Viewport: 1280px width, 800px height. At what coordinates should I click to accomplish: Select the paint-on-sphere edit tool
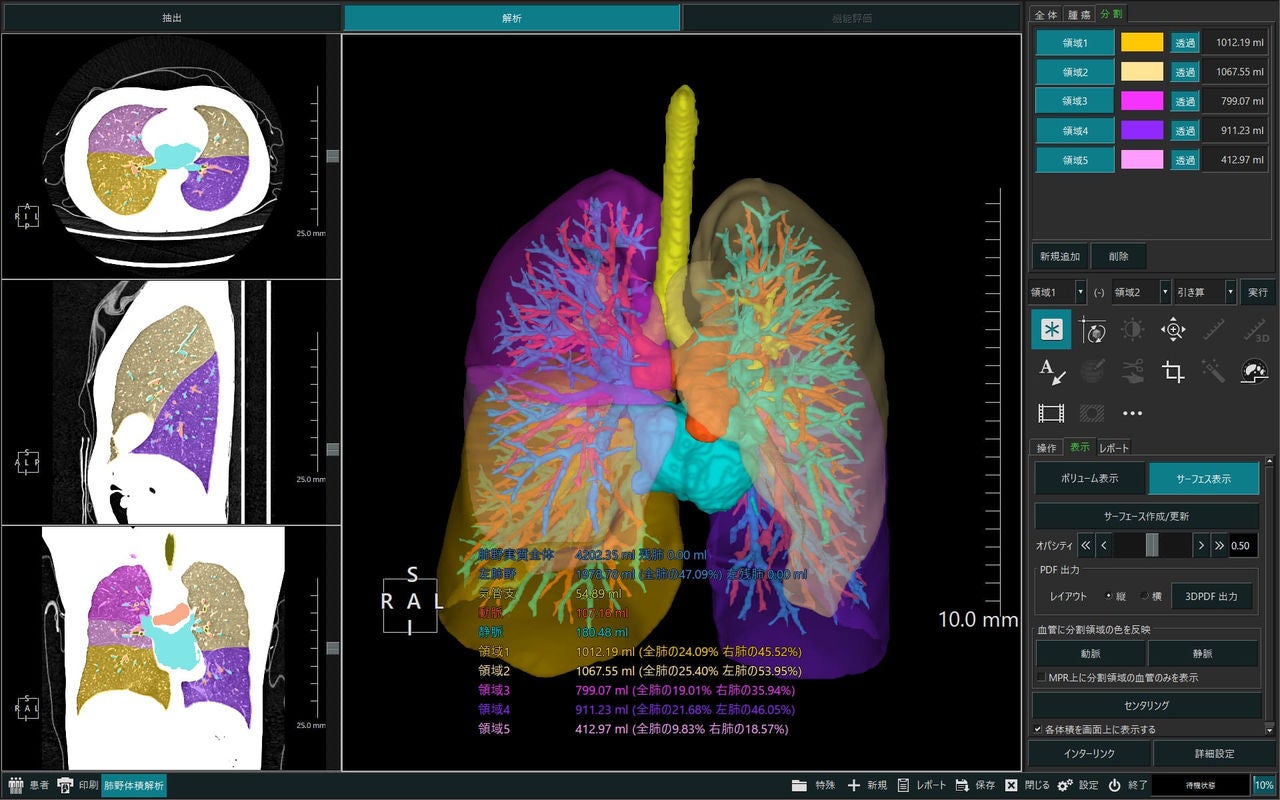tap(1092, 371)
